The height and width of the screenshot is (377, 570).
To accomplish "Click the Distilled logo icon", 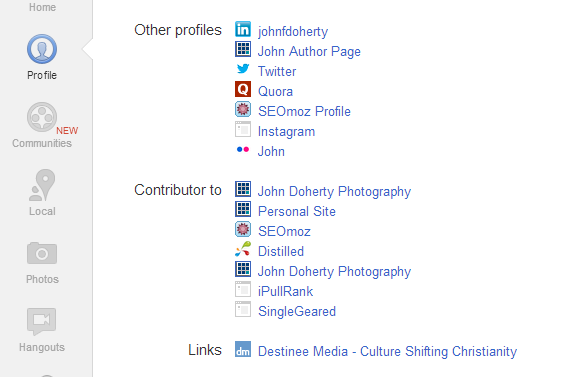I will pyautogui.click(x=243, y=249).
